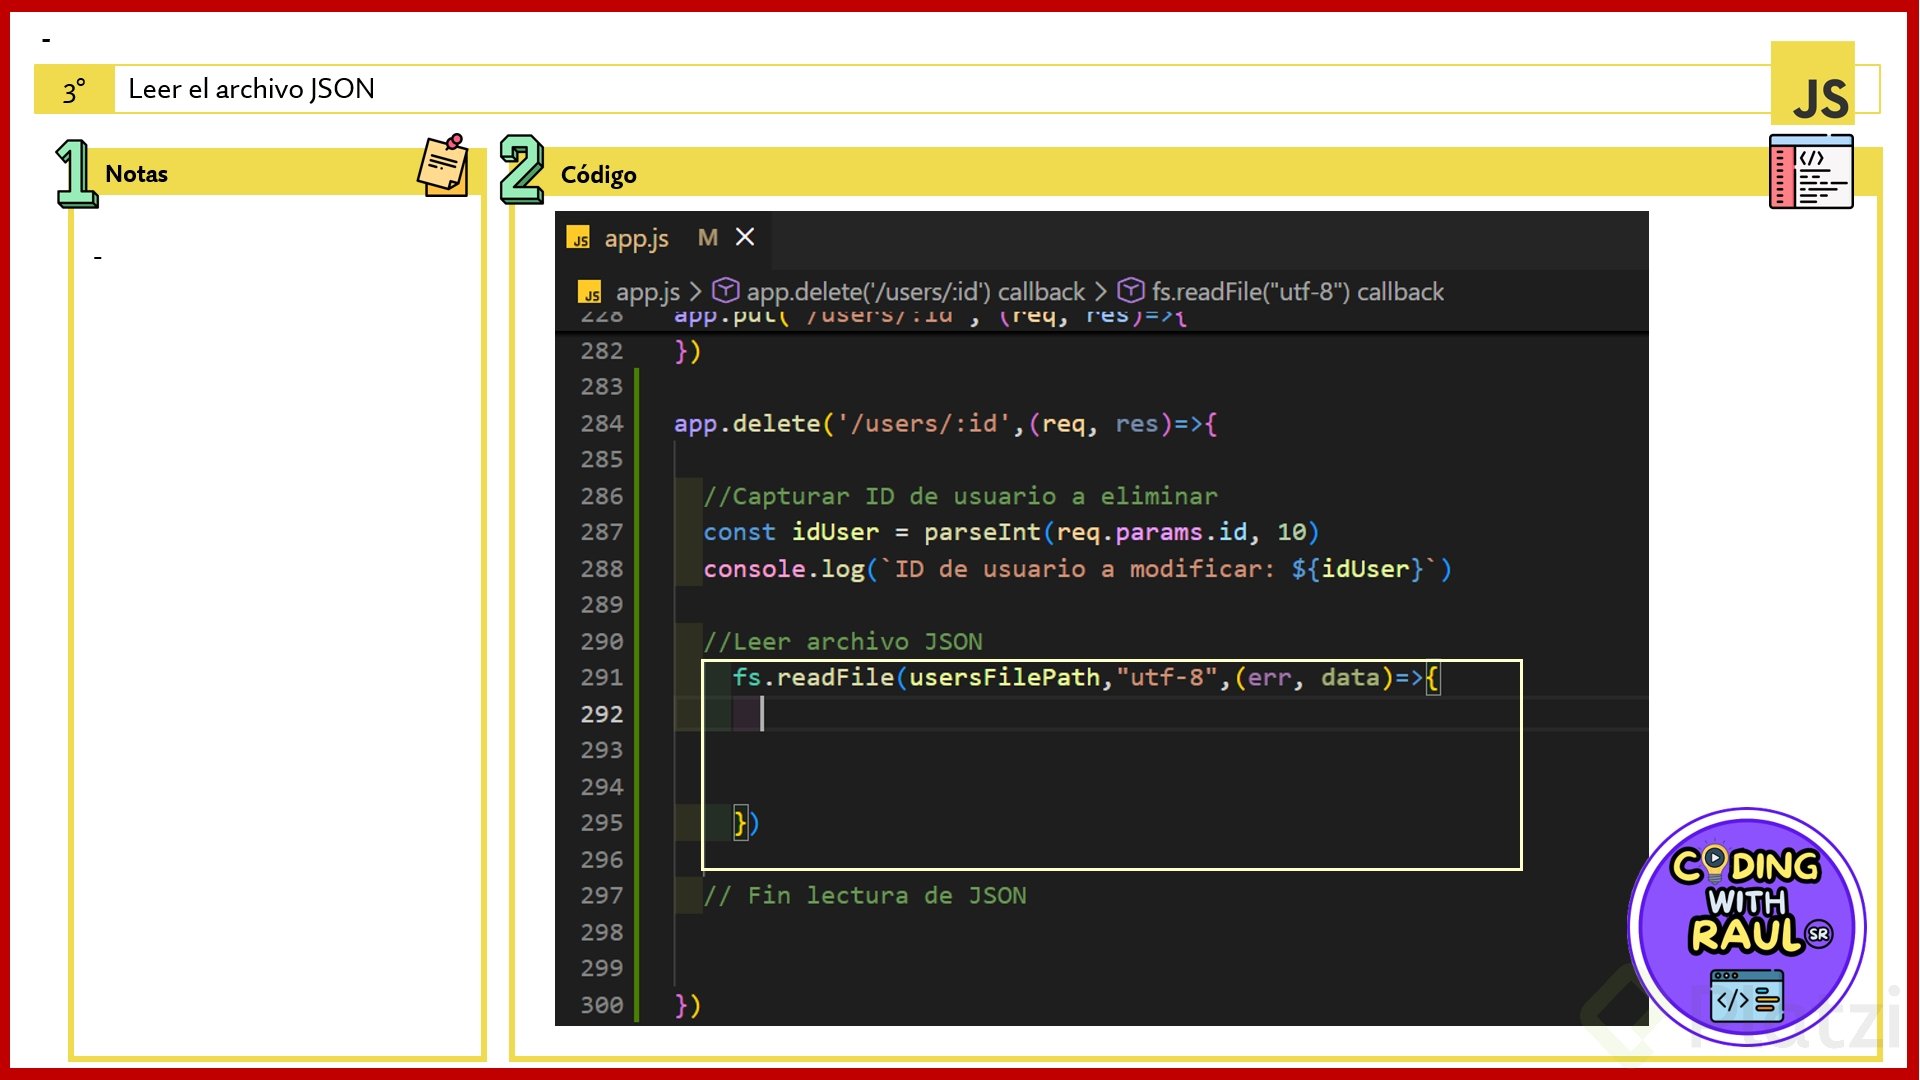Place cursor on fs.readFile line 291
The height and width of the screenshot is (1080, 1920).
point(1000,678)
